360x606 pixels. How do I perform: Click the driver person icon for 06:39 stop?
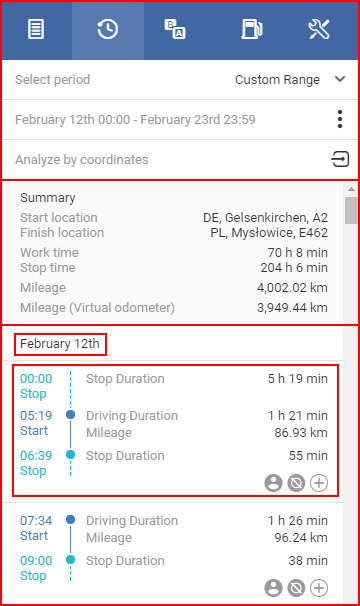coord(273,483)
